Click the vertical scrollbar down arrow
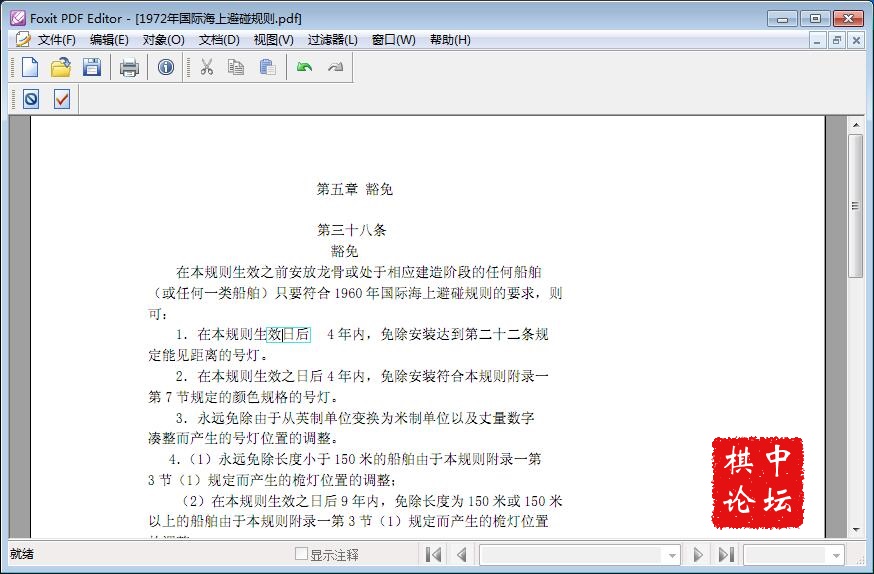This screenshot has height=574, width=874. (856, 530)
